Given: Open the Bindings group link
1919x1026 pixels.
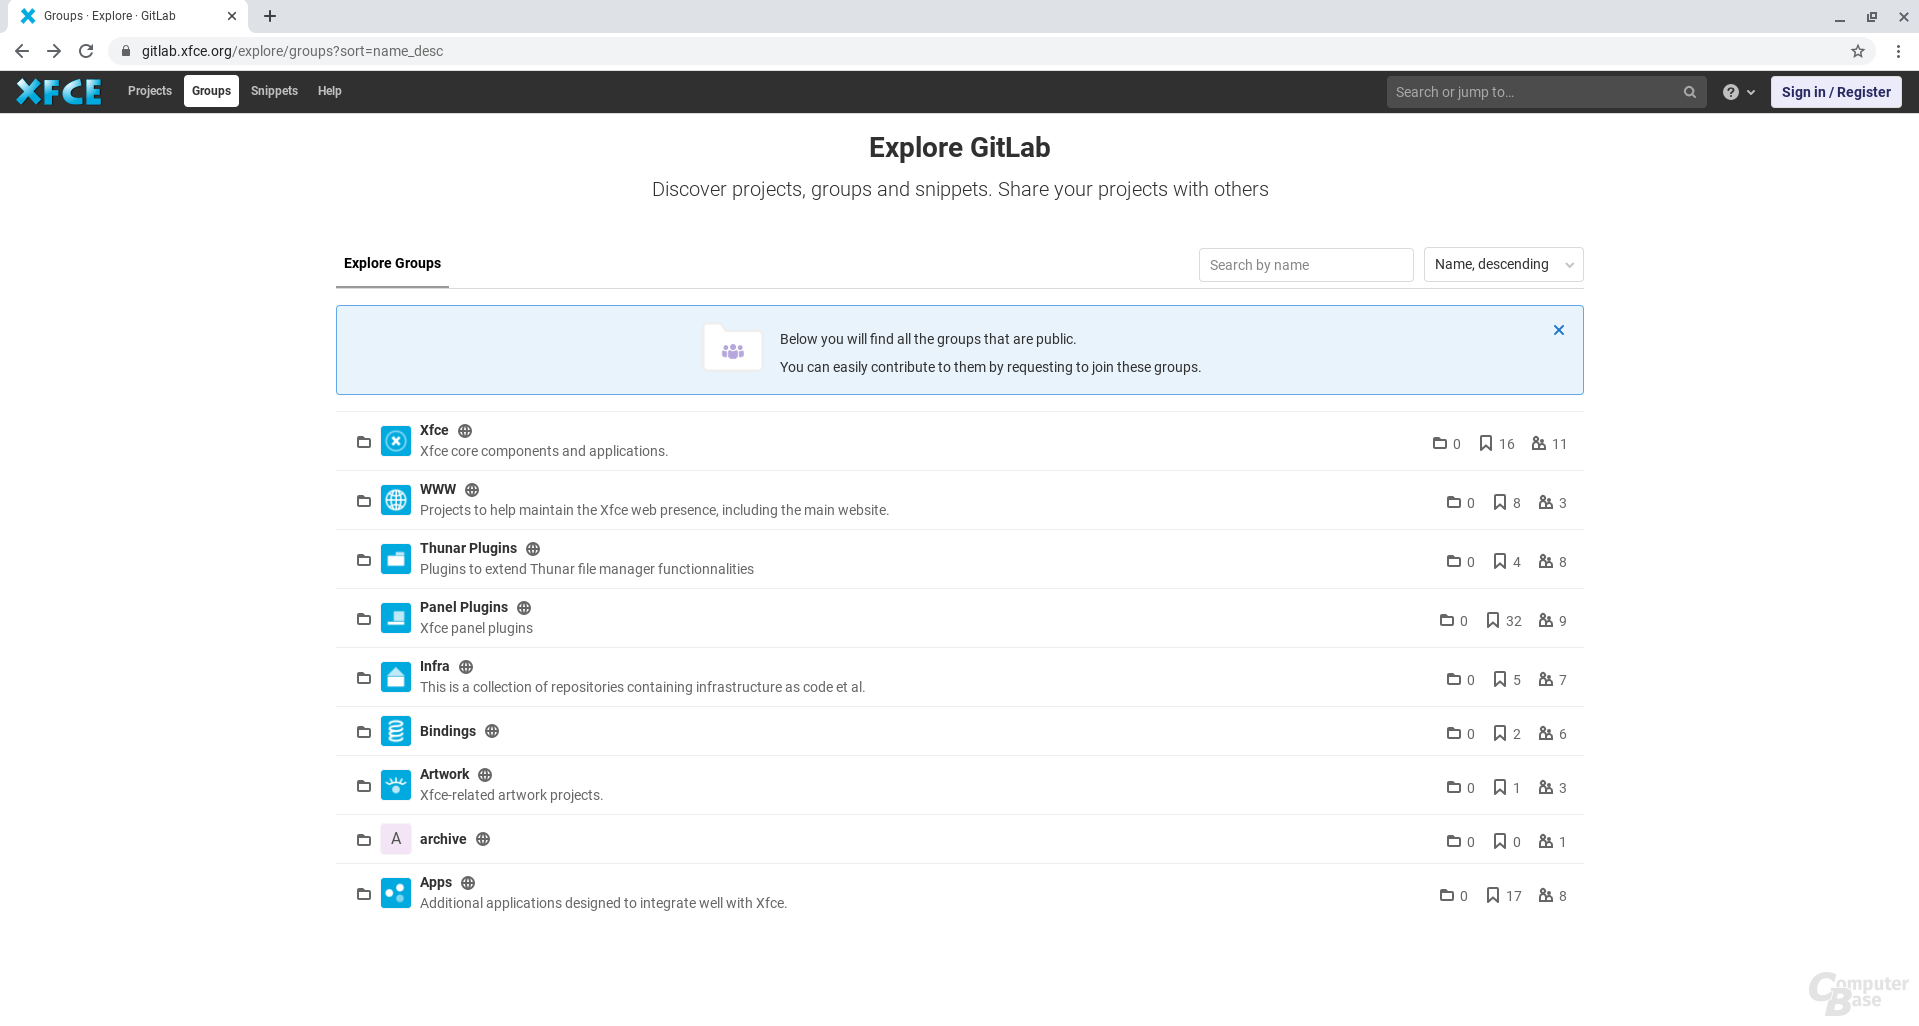Looking at the screenshot, I should [x=448, y=731].
